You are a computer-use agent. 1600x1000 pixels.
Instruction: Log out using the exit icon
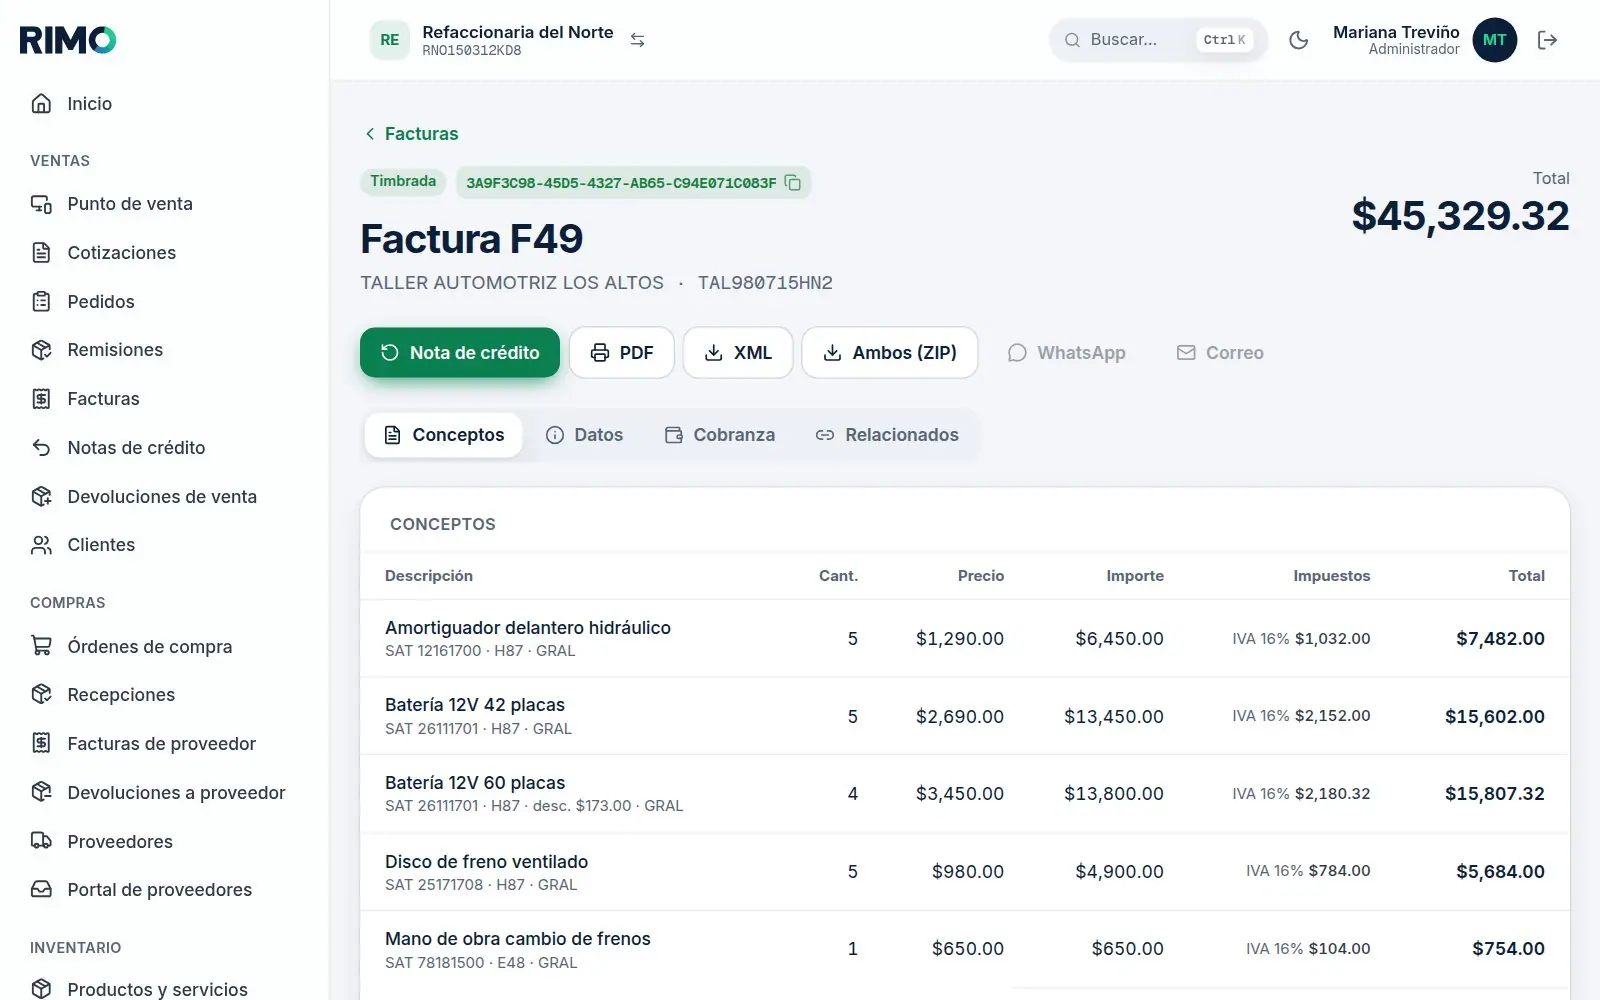pos(1547,40)
